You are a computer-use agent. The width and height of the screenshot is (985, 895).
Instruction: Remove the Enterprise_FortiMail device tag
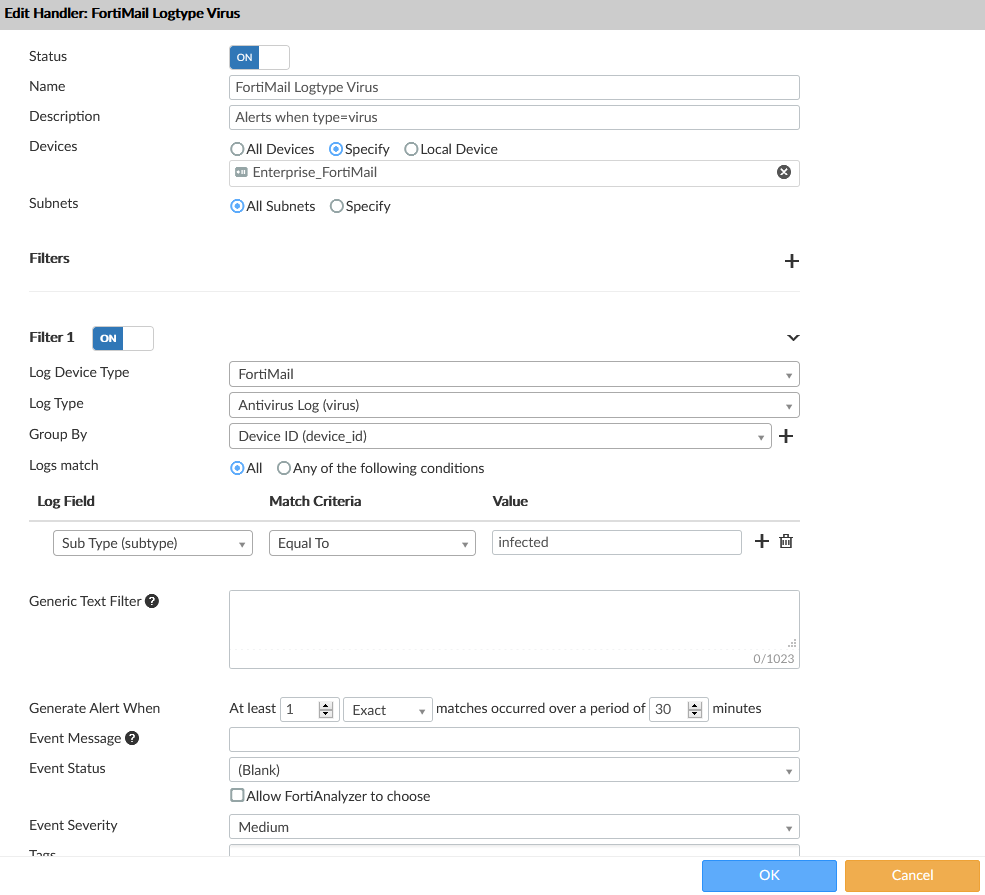click(x=783, y=171)
